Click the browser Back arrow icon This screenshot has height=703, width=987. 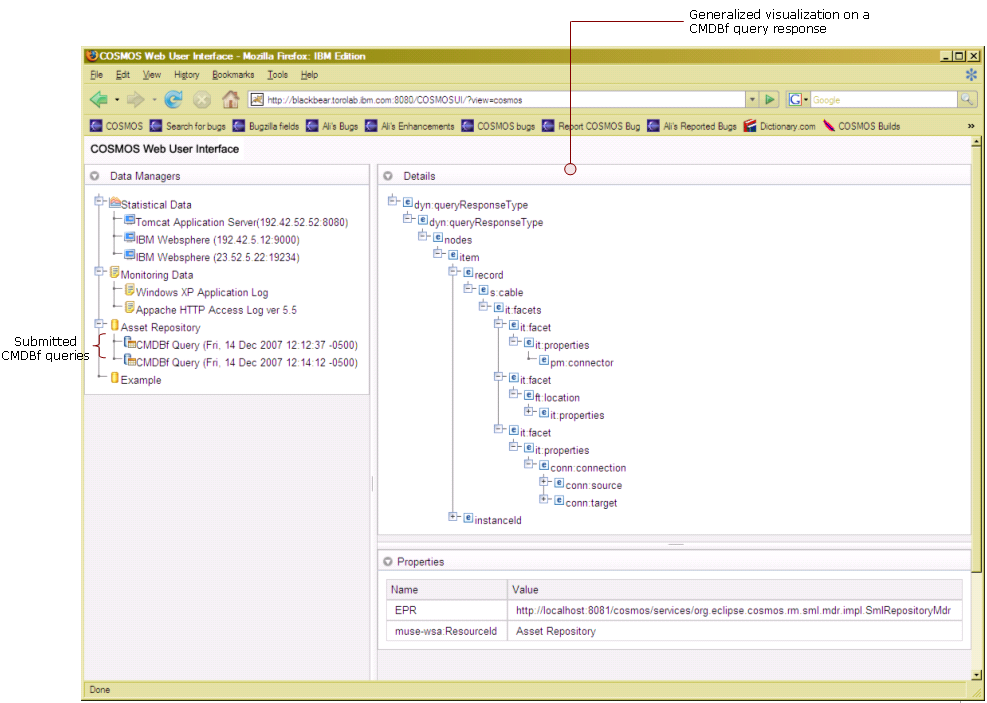click(99, 99)
